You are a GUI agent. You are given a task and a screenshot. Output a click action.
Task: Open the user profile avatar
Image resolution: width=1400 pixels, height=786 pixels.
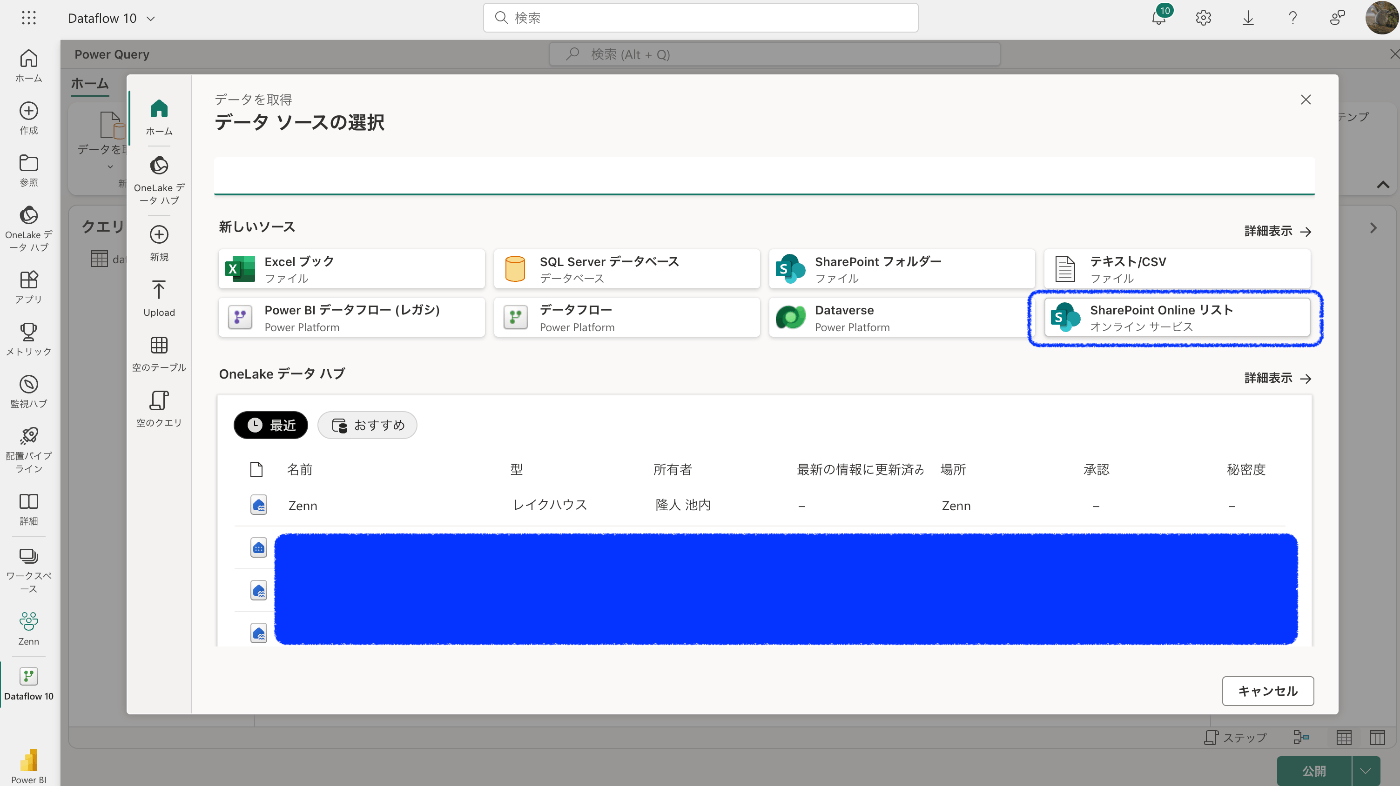(1382, 18)
